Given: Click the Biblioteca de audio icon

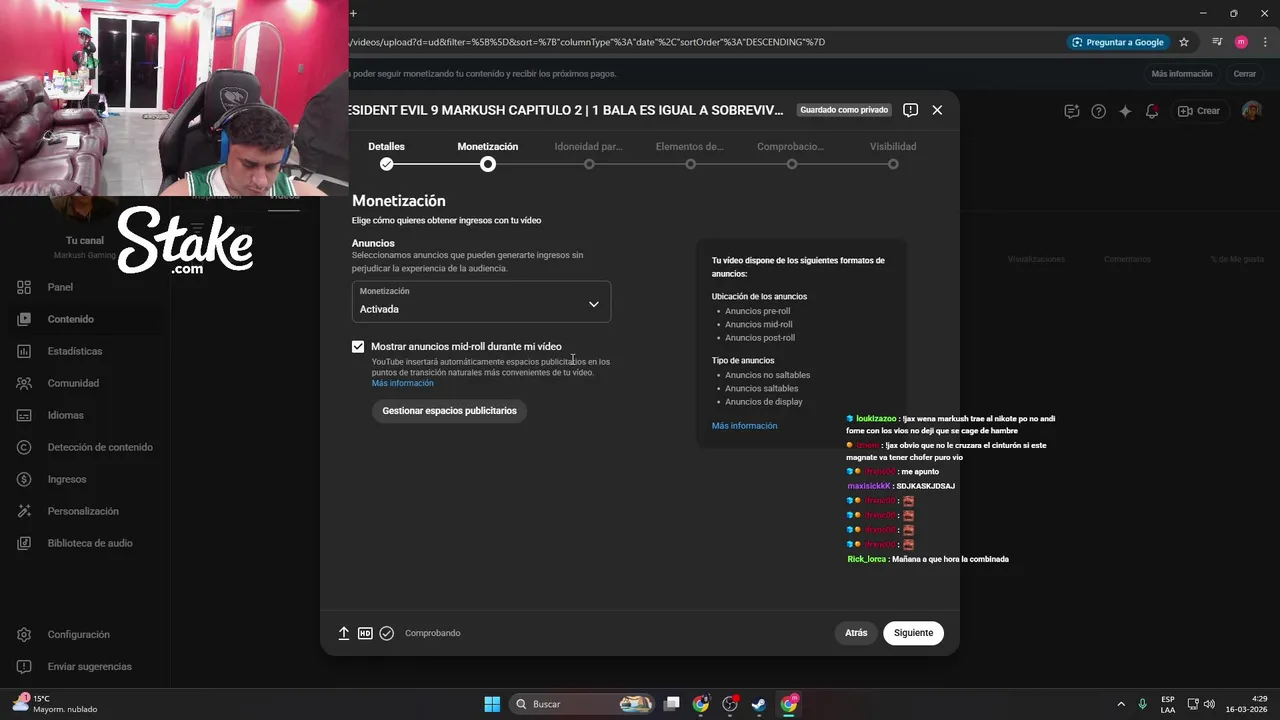Looking at the screenshot, I should click(x=24, y=543).
